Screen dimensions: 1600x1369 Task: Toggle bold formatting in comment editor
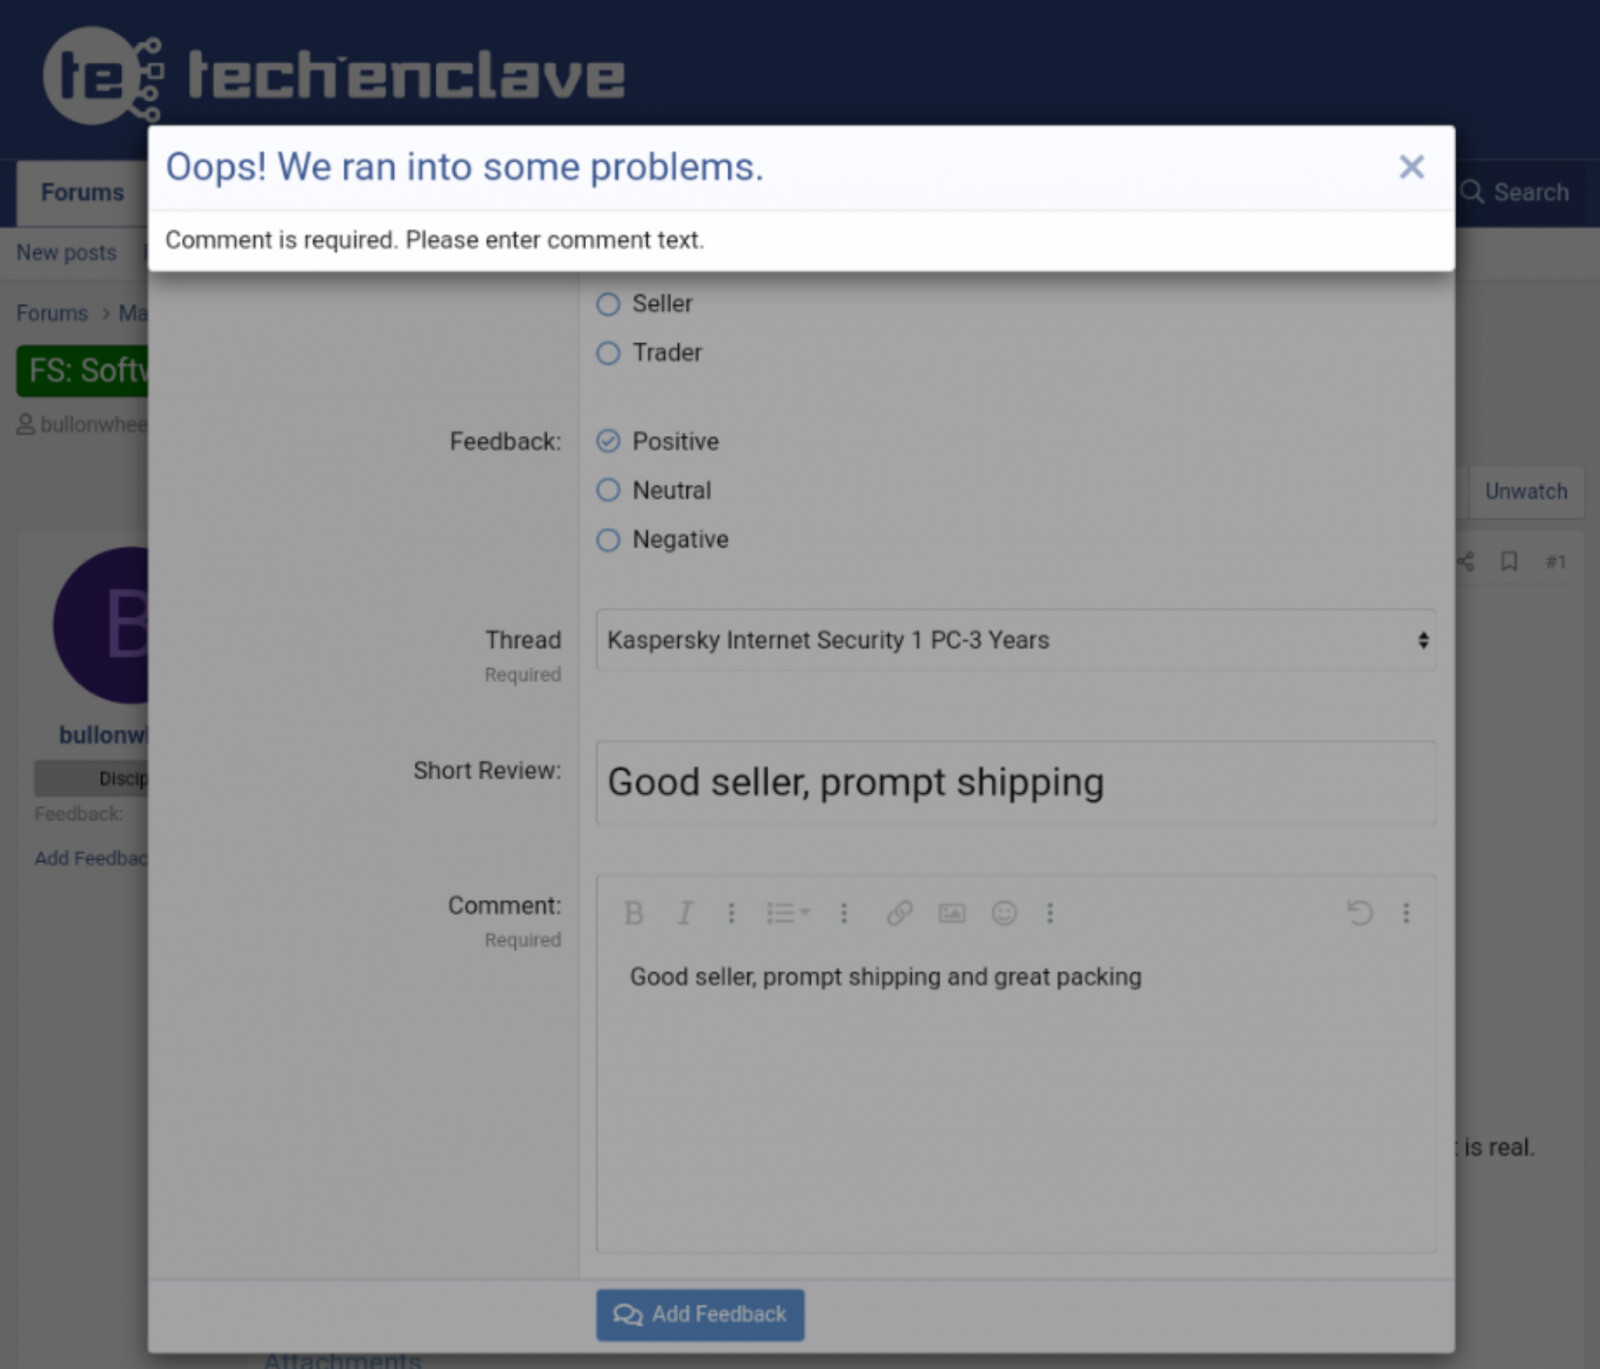[x=633, y=913]
